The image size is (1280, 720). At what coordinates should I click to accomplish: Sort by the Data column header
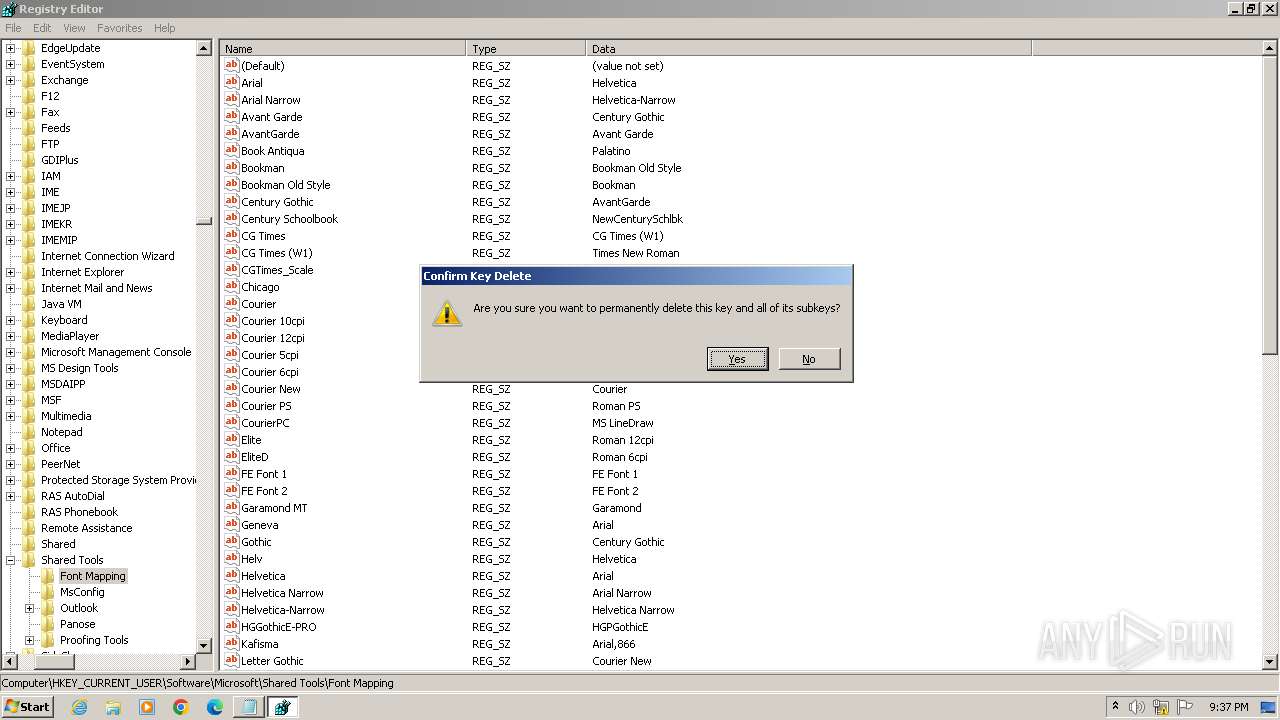[x=808, y=48]
